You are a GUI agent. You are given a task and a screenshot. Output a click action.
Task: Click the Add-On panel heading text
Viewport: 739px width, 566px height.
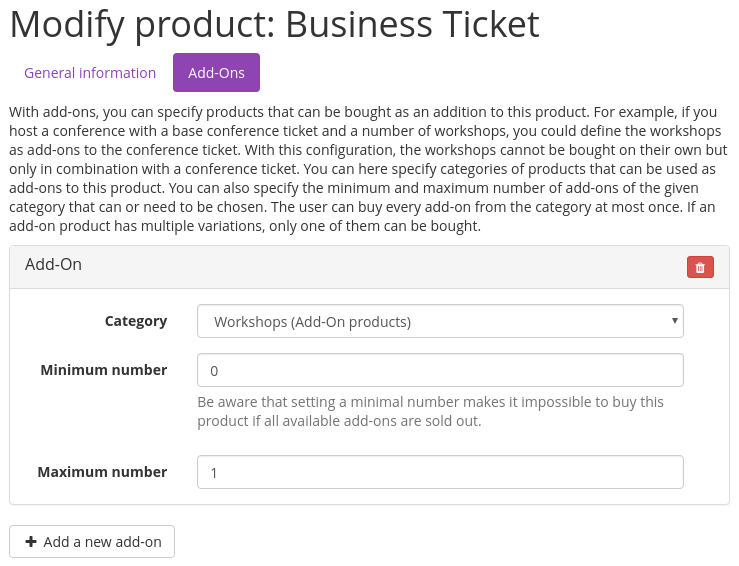pyautogui.click(x=53, y=265)
